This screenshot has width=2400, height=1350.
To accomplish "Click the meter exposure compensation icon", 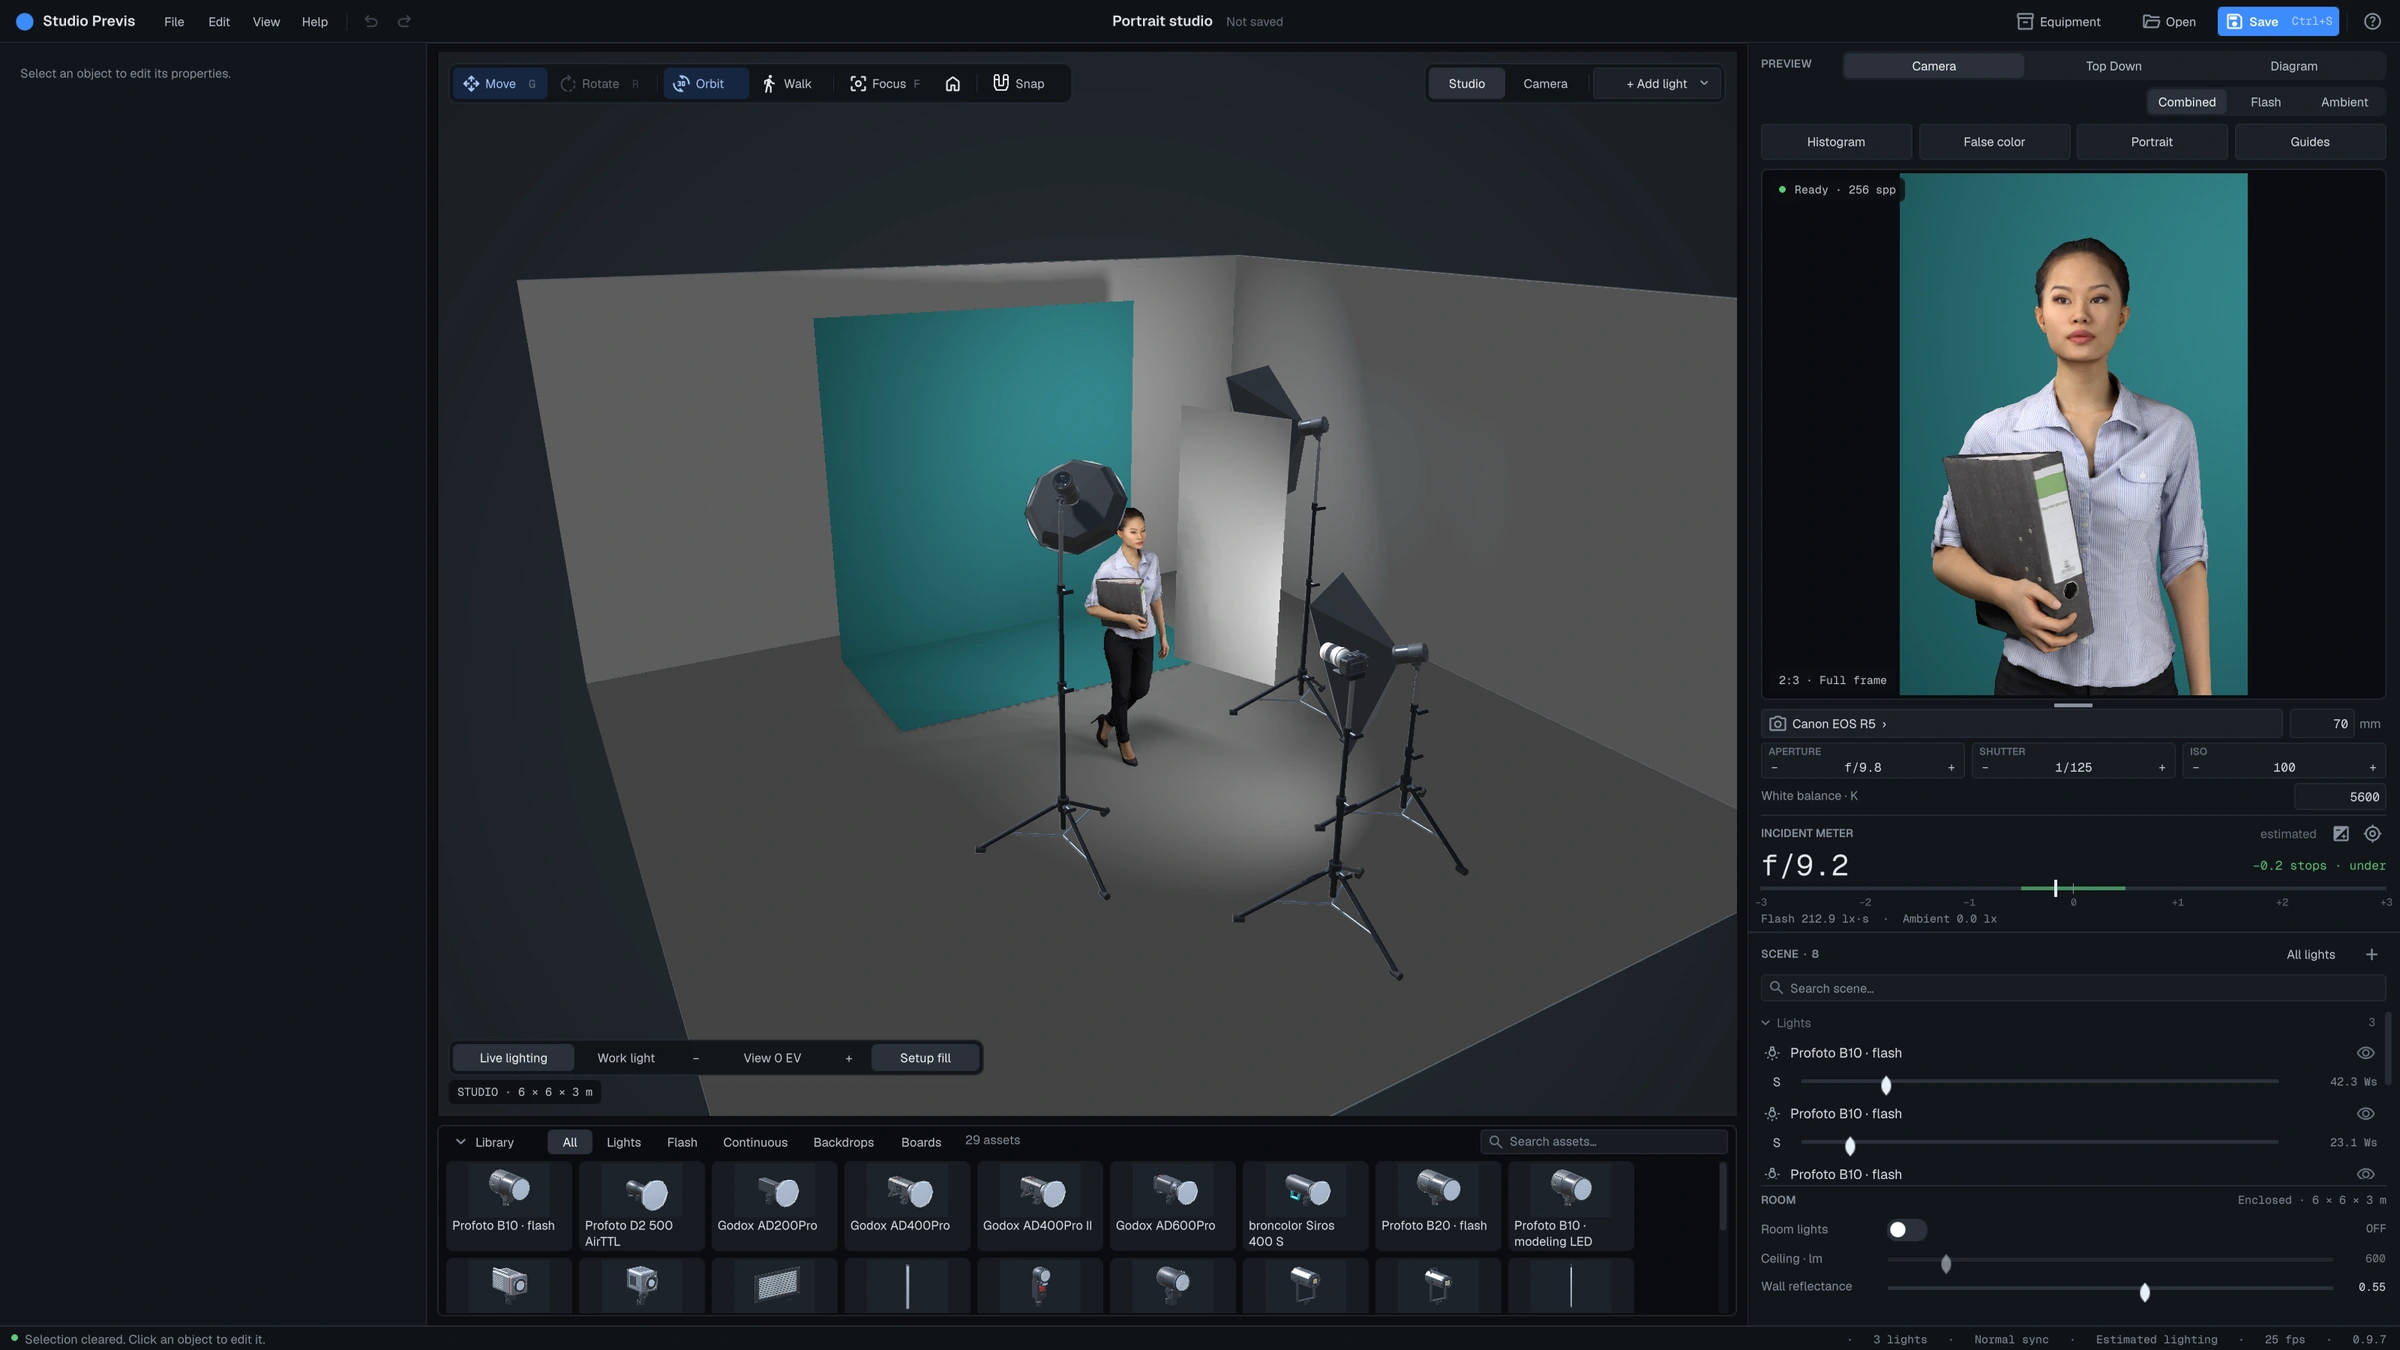I will pyautogui.click(x=2341, y=834).
